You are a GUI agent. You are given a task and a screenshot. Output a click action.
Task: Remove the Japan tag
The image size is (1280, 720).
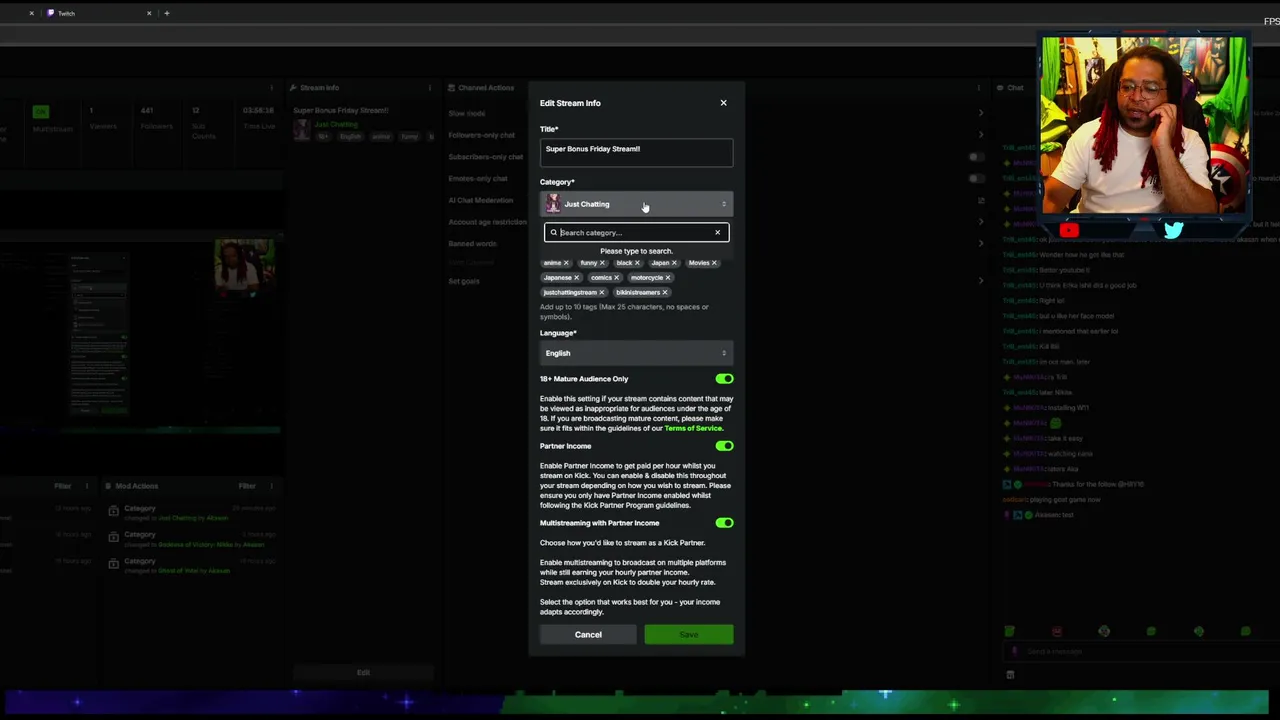674,263
